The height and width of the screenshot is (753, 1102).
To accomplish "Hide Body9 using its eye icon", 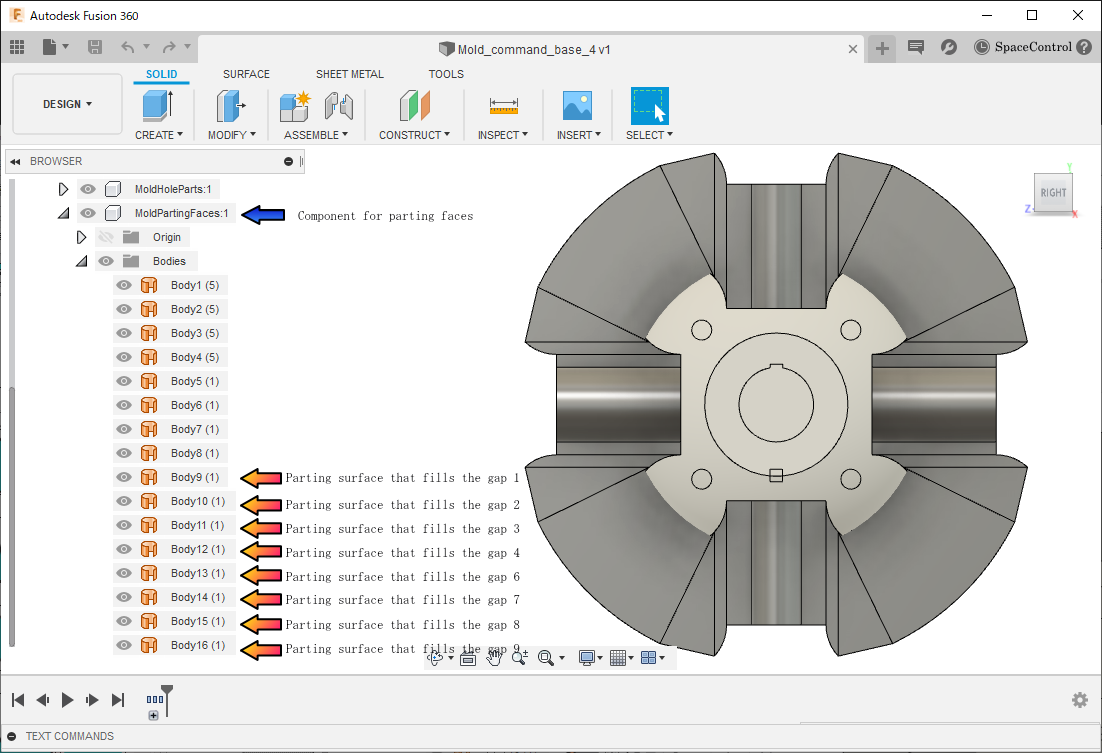I will coord(124,477).
